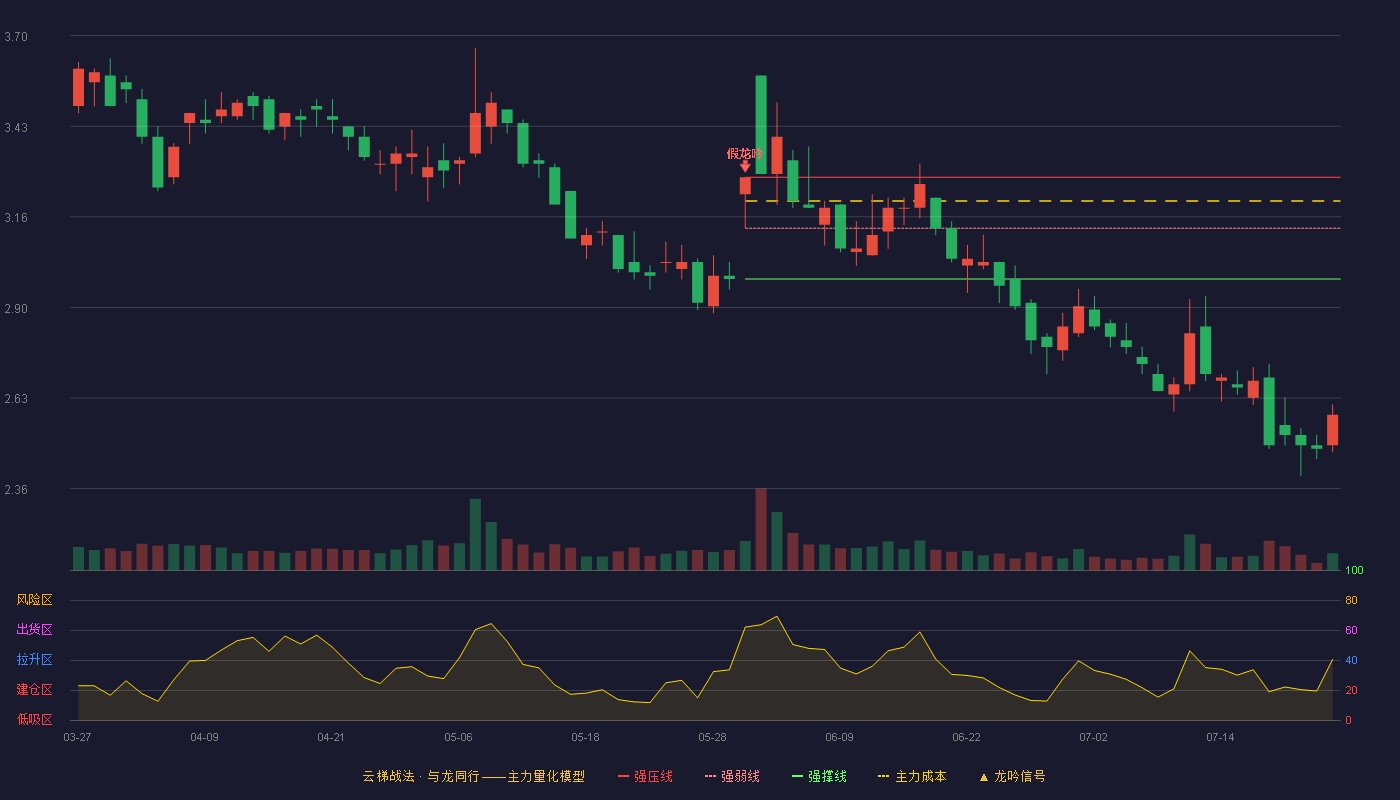1400x800 pixels.
Task: Select the 建仓区 zone label
Action: (34, 690)
